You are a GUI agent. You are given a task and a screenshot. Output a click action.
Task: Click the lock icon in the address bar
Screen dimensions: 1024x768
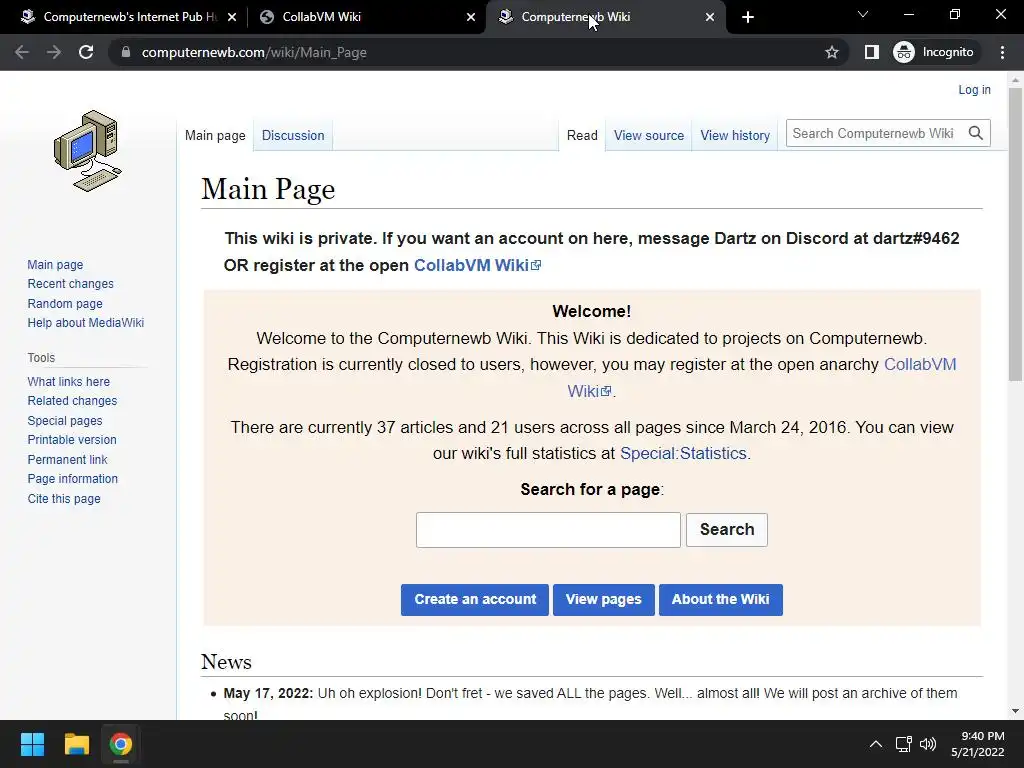(126, 52)
